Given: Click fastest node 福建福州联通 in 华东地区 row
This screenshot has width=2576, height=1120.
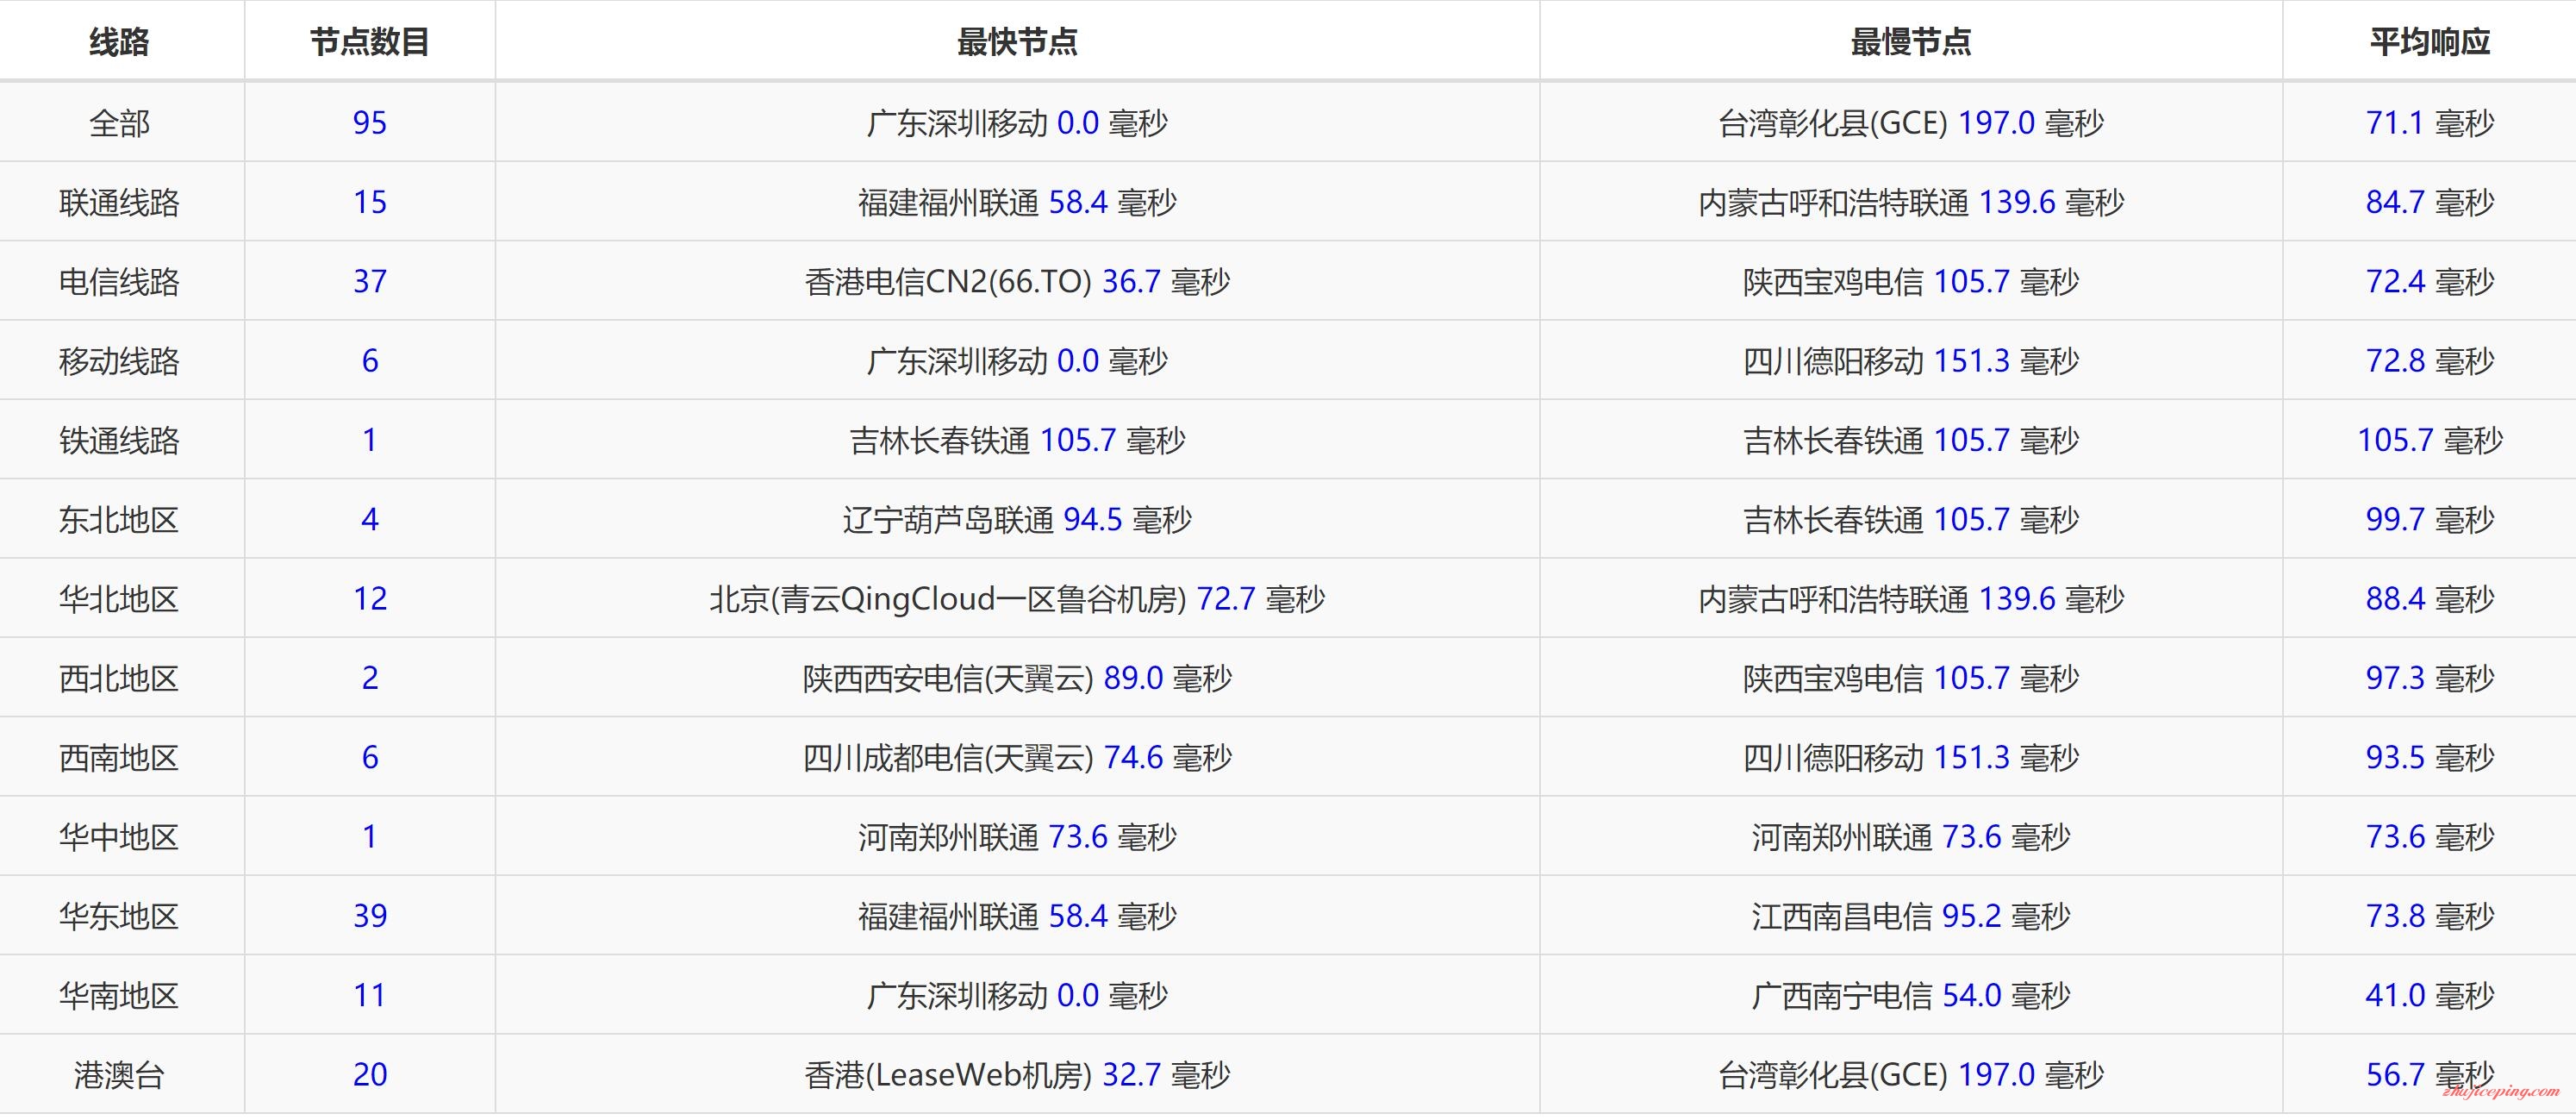Looking at the screenshot, I should 948,916.
